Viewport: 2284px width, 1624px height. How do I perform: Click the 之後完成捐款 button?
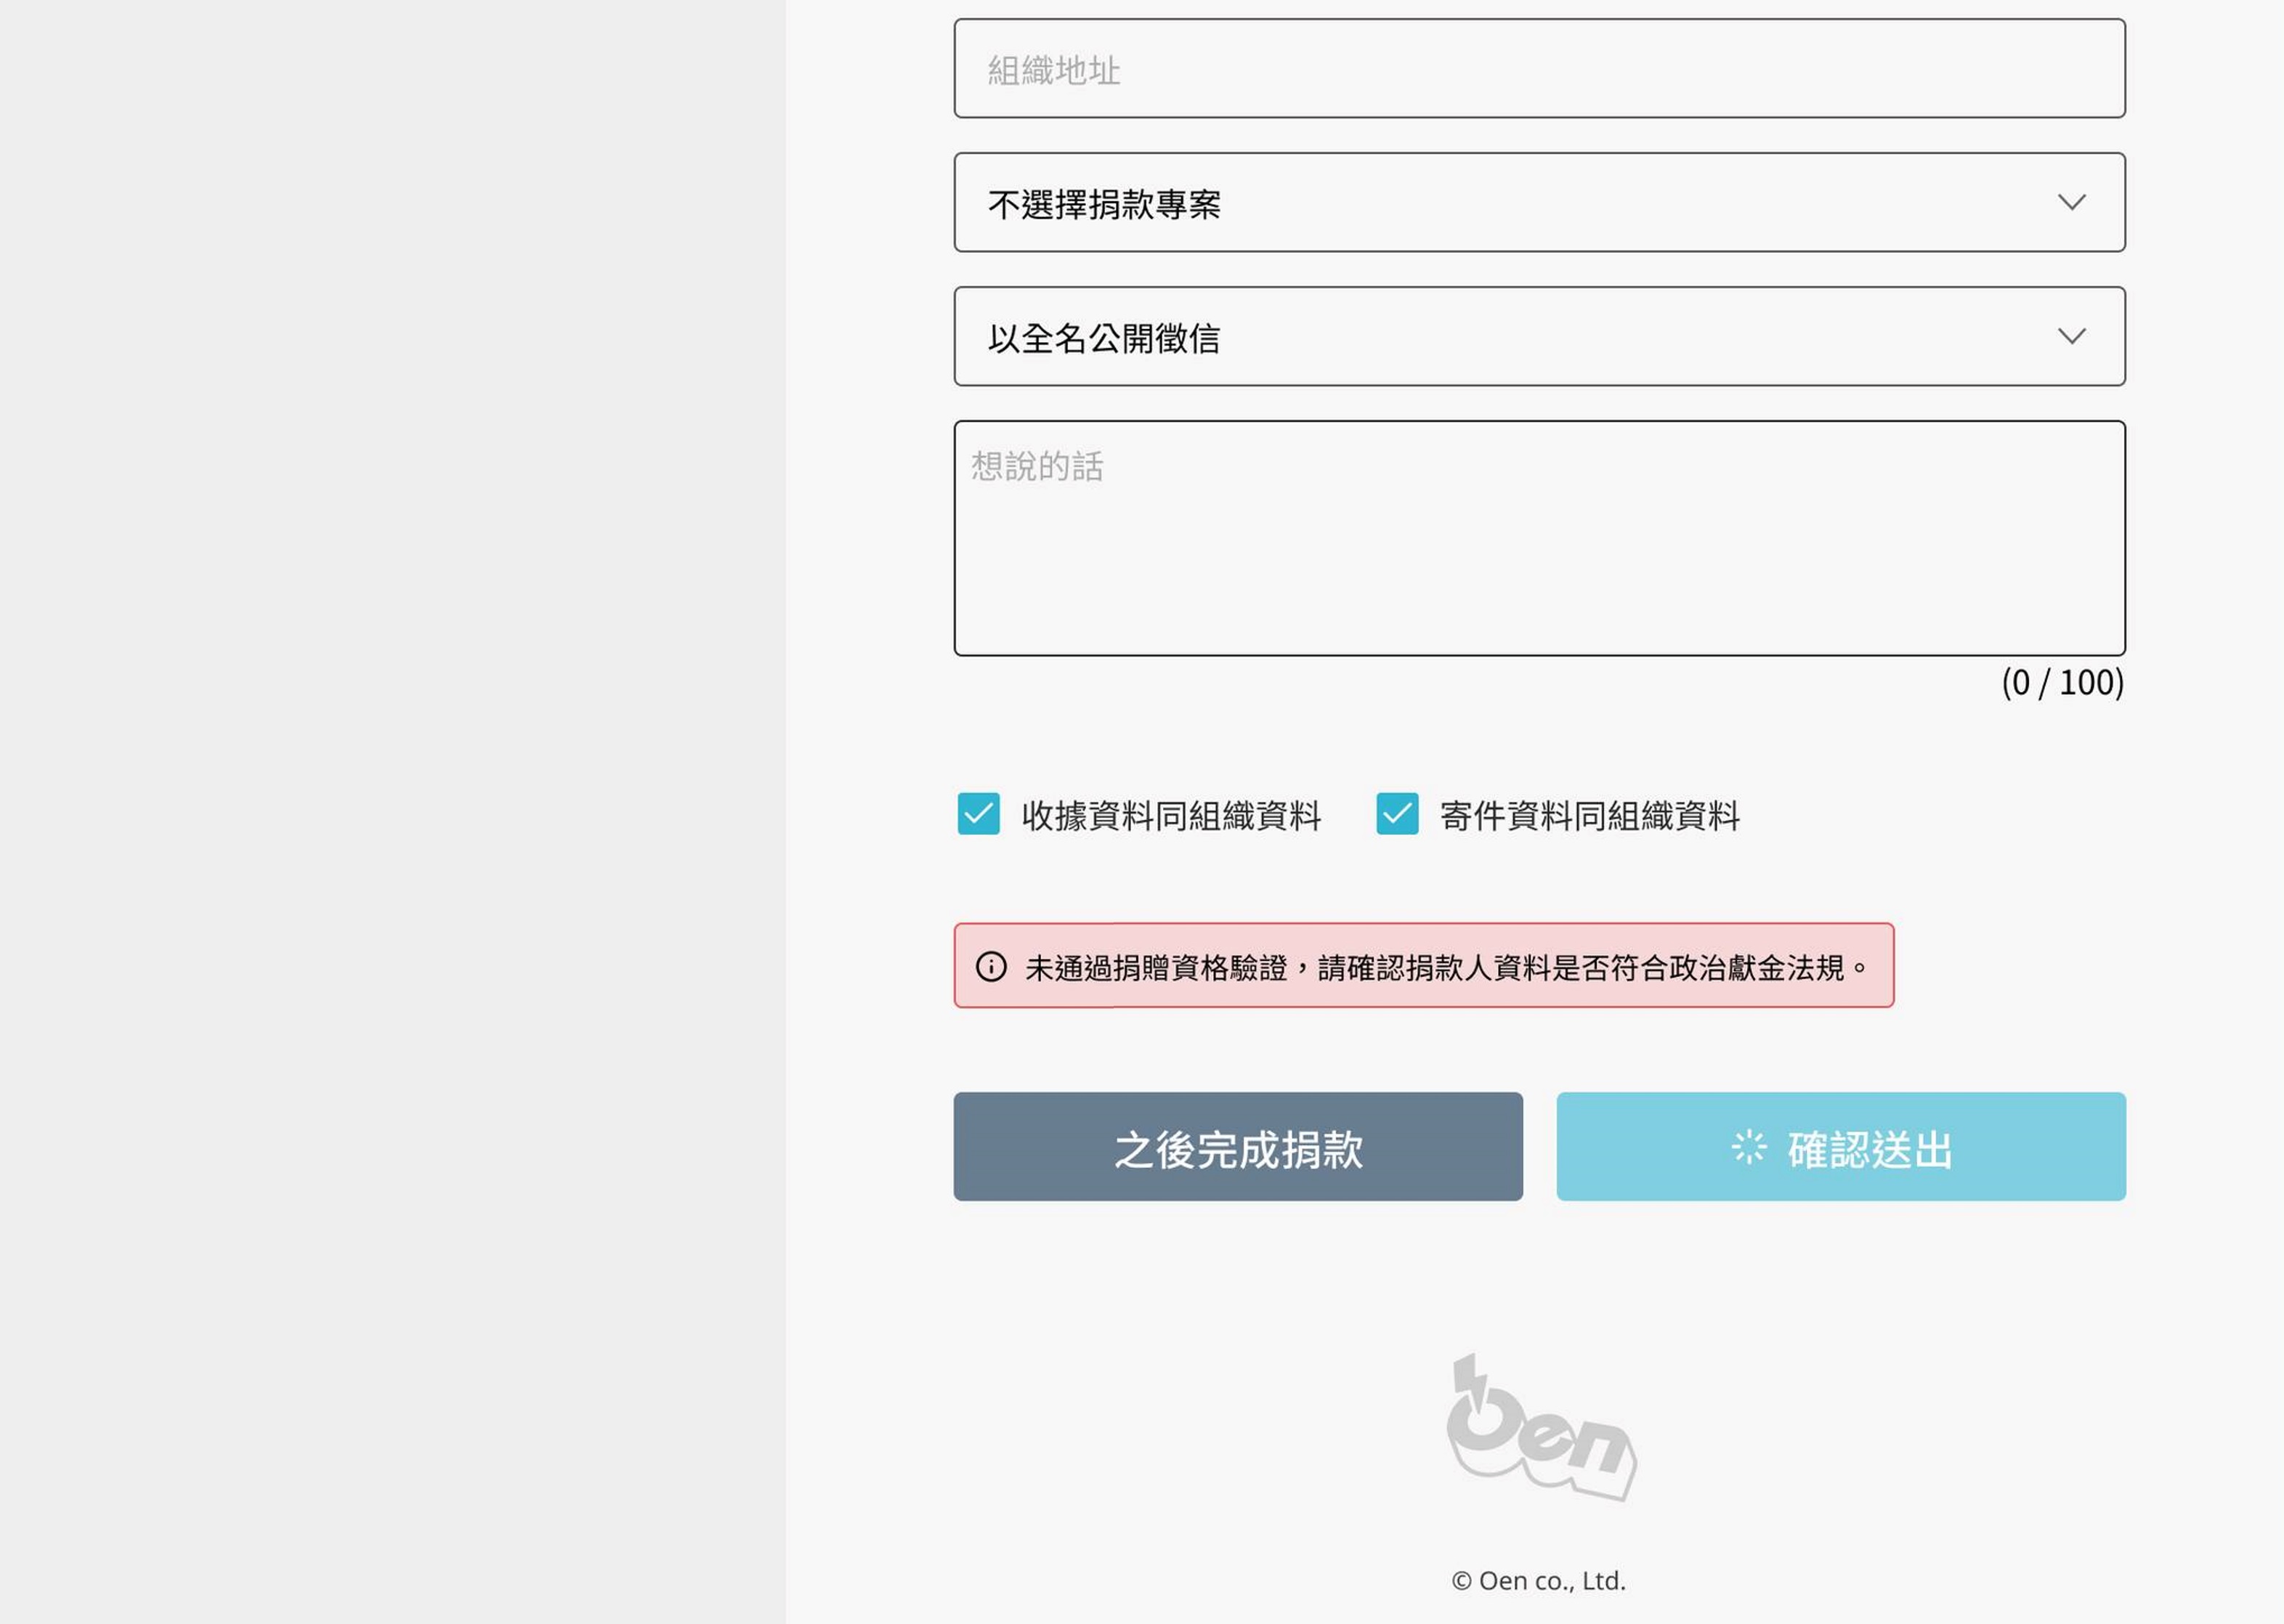pyautogui.click(x=1238, y=1146)
